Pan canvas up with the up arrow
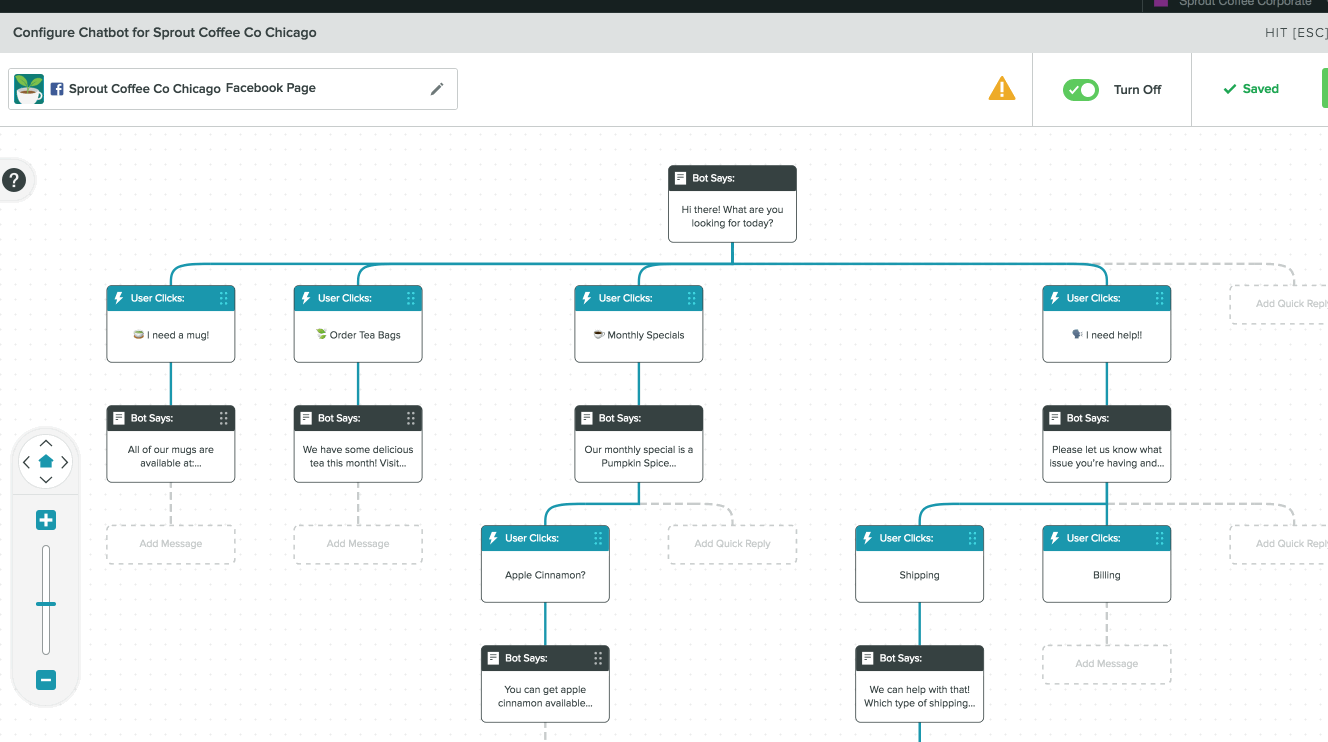 (x=46, y=443)
